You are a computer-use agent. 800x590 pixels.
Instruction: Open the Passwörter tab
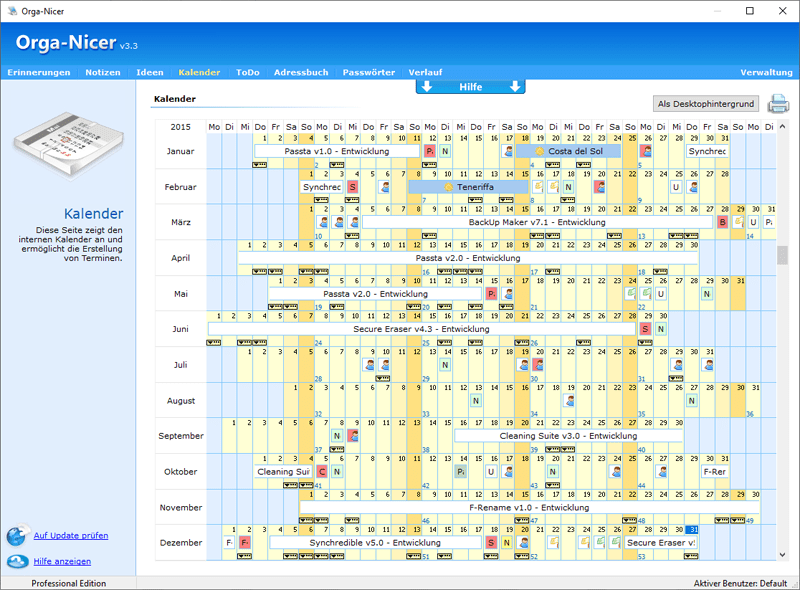click(369, 72)
